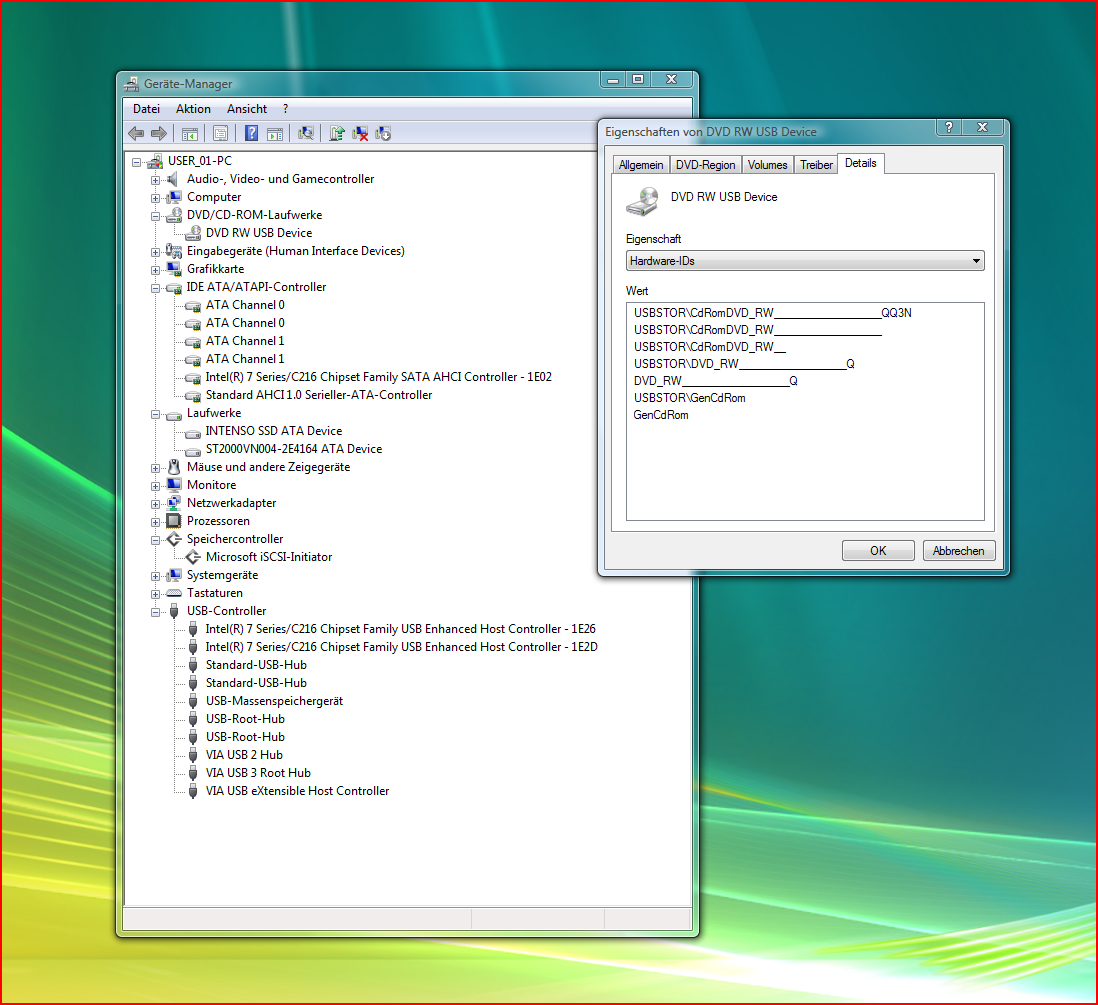The width and height of the screenshot is (1098, 1005).
Task: Switch to the DVD-Region tab
Action: [x=705, y=165]
